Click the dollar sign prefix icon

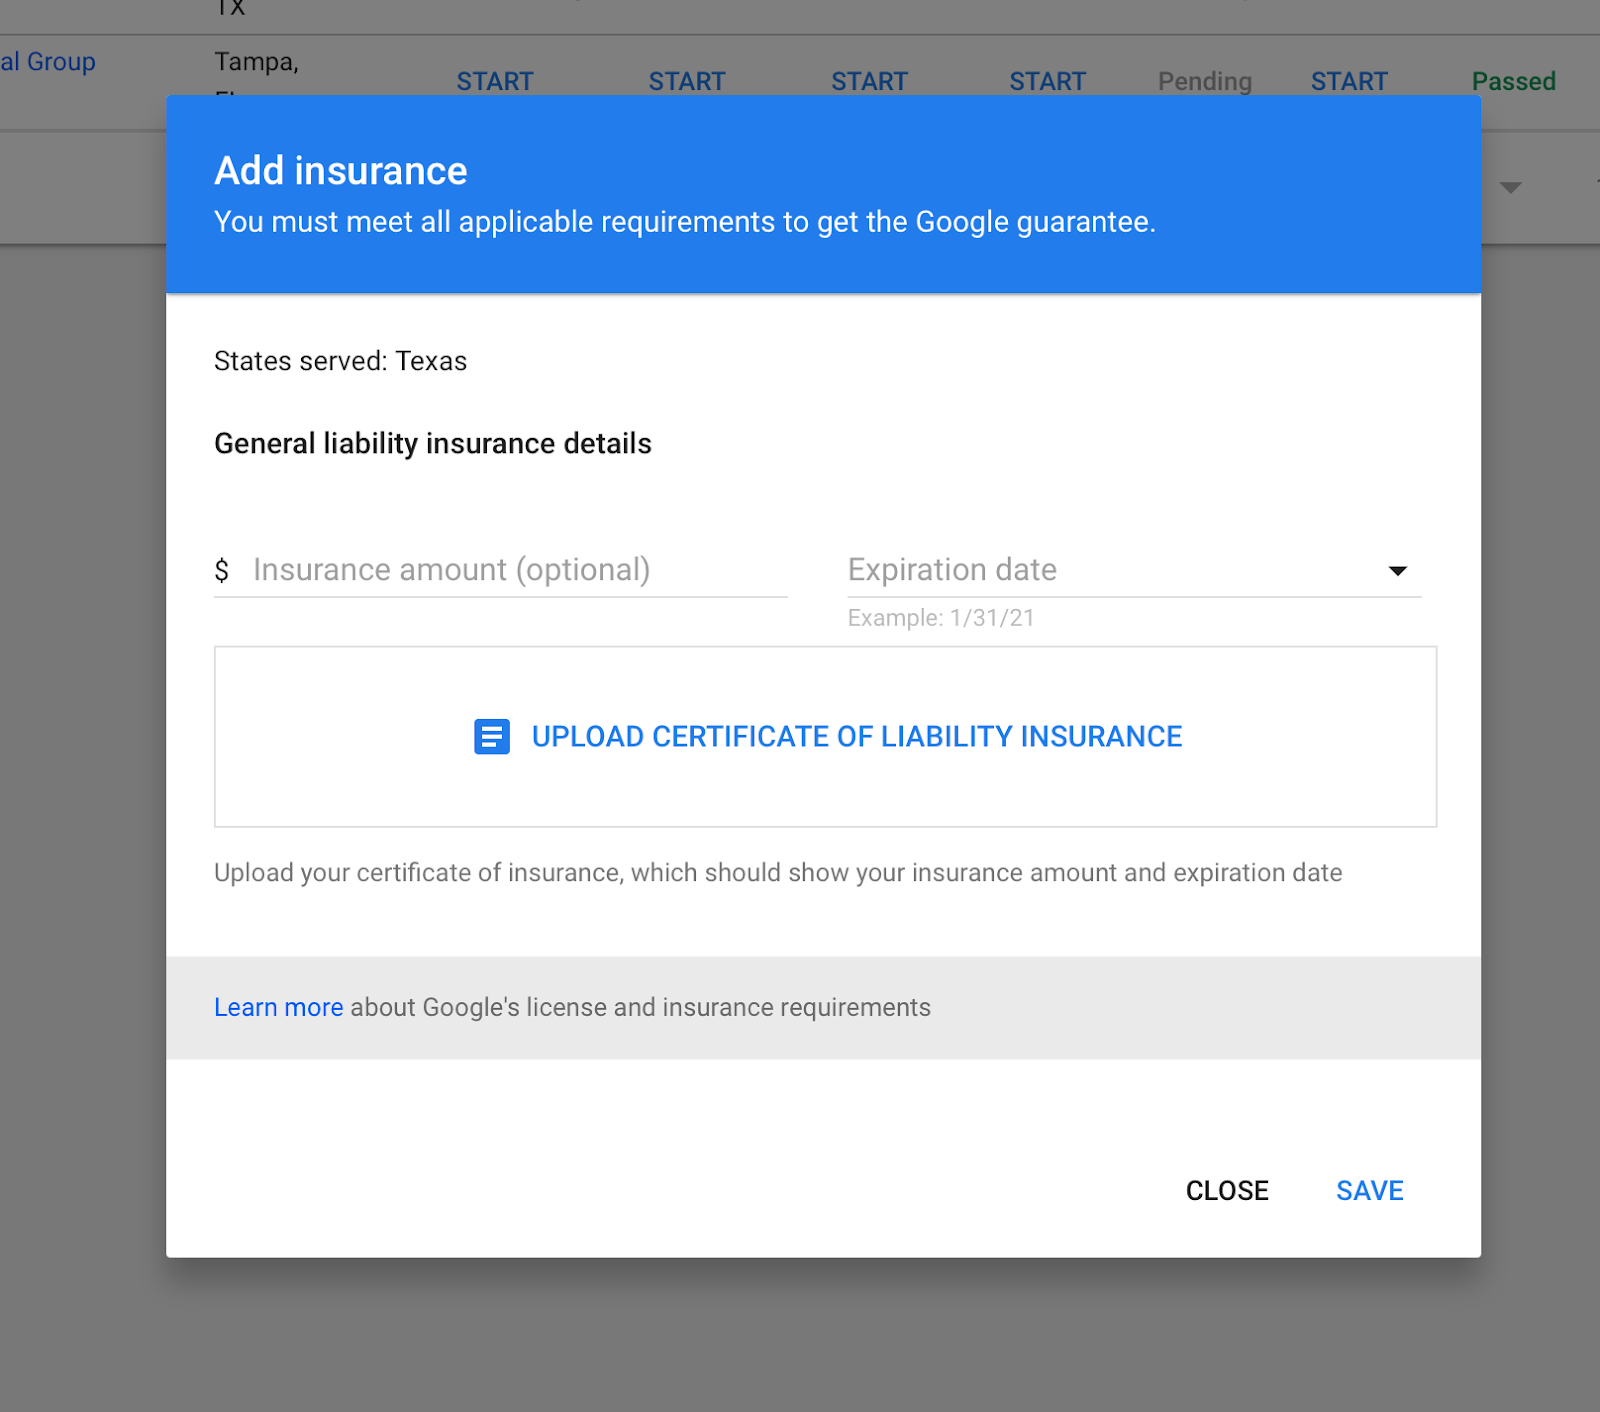222,570
